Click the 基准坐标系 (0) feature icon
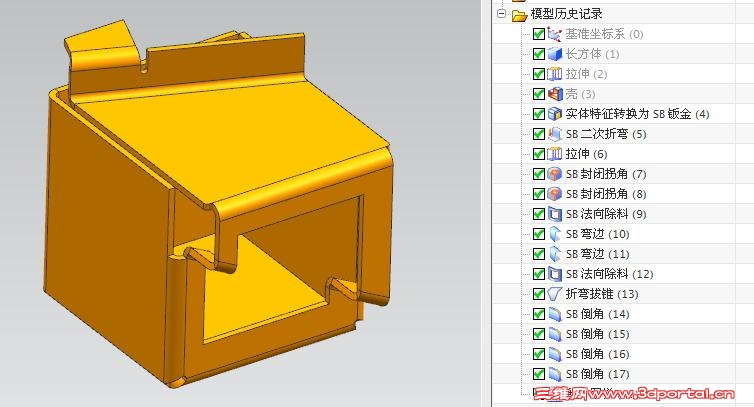Viewport: 754px width, 407px height. click(554, 34)
